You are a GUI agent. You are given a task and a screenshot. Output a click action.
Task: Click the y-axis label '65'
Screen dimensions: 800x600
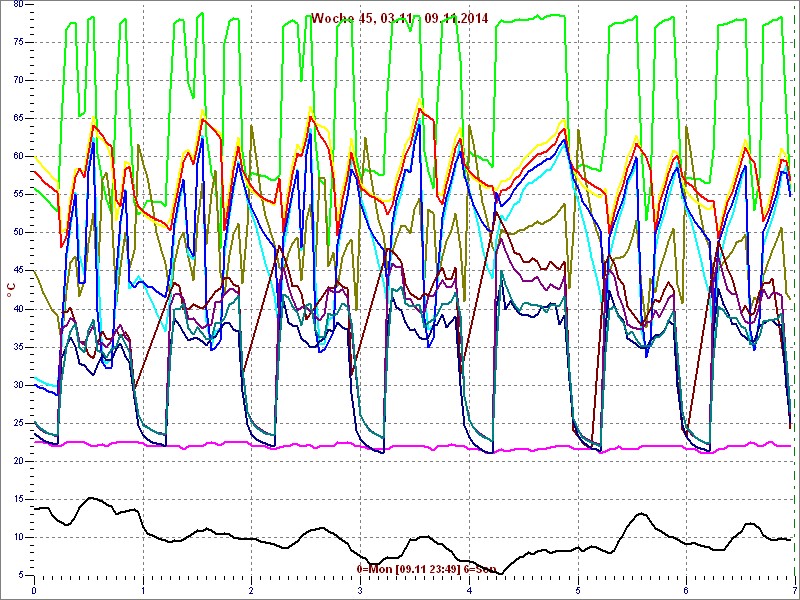tap(17, 118)
